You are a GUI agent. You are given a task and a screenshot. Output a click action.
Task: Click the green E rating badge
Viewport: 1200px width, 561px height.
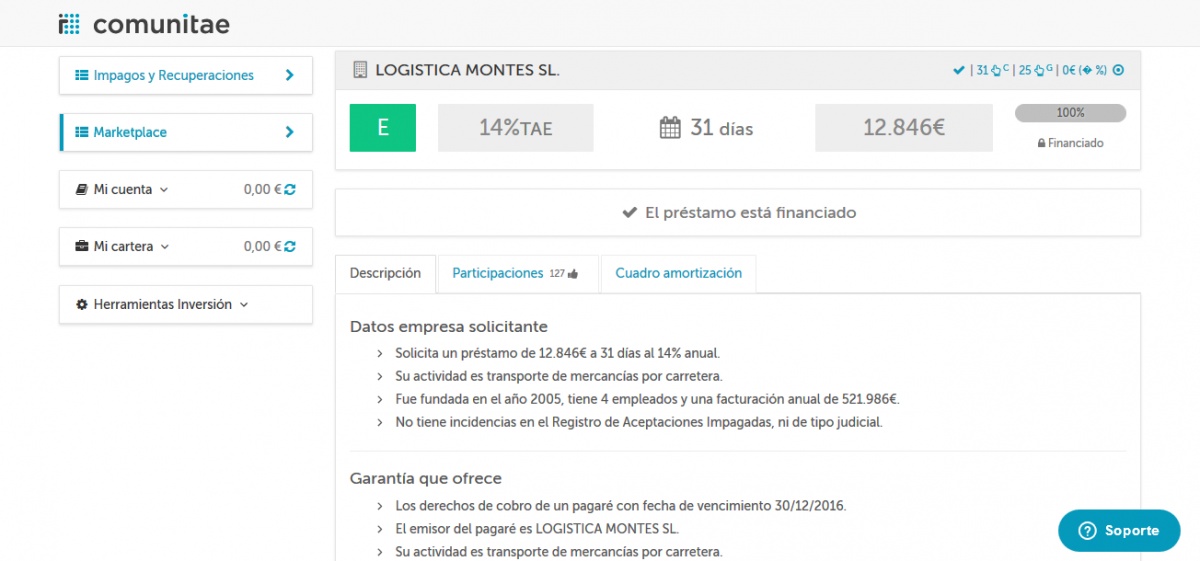point(382,128)
